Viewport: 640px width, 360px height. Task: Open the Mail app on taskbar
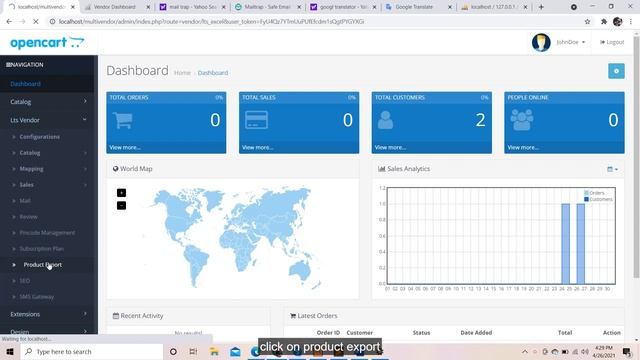tap(236, 351)
